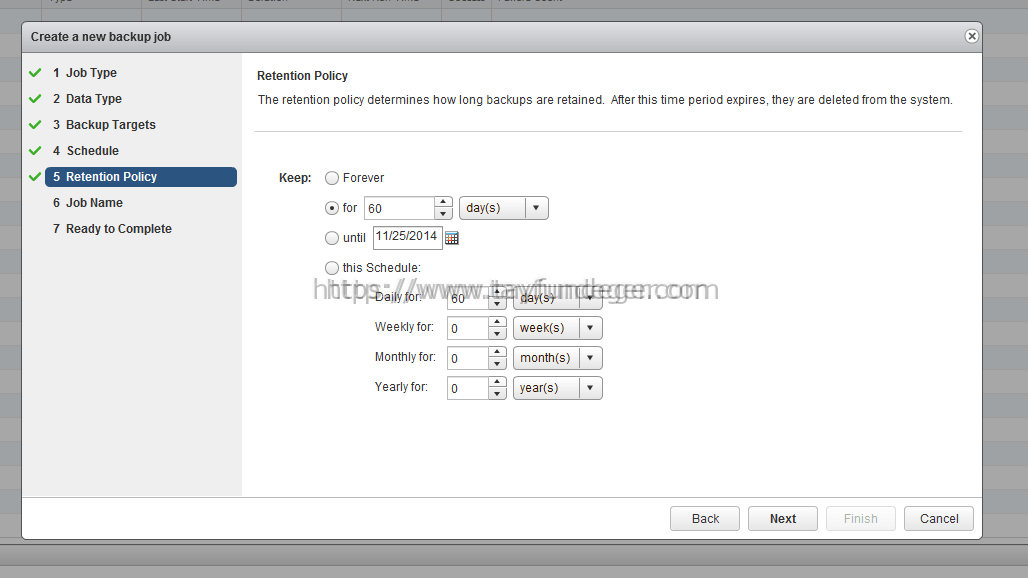Click the Cancel button
Image resolution: width=1028 pixels, height=578 pixels.
[939, 518]
